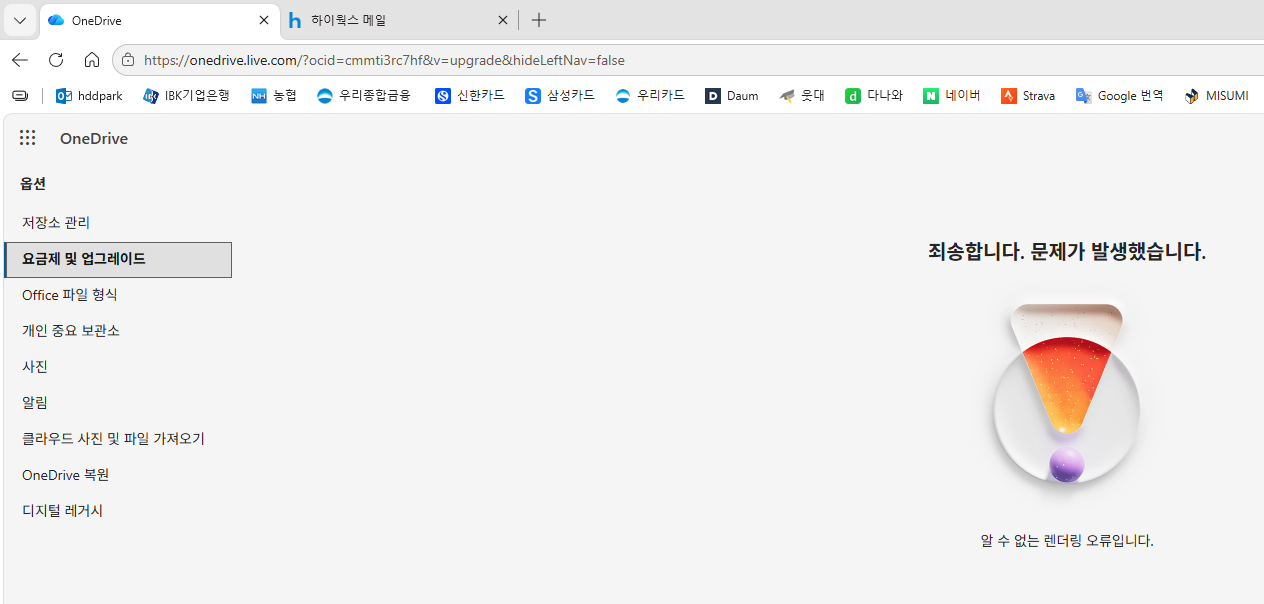
Task: Open 개인 중요 보관소 settings
Action: click(x=118, y=331)
